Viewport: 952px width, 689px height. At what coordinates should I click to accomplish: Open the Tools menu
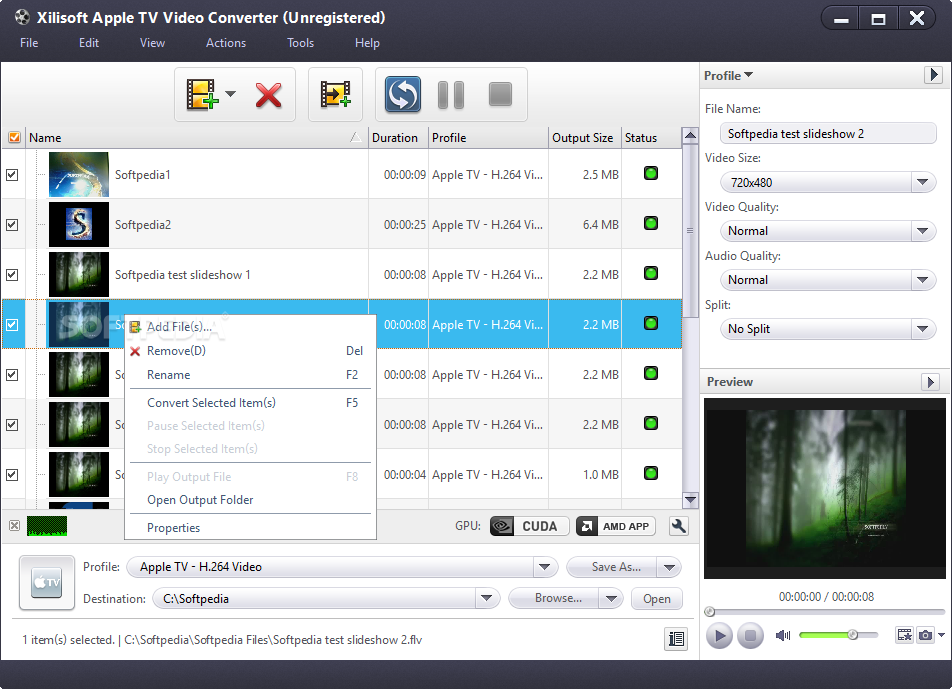(301, 43)
